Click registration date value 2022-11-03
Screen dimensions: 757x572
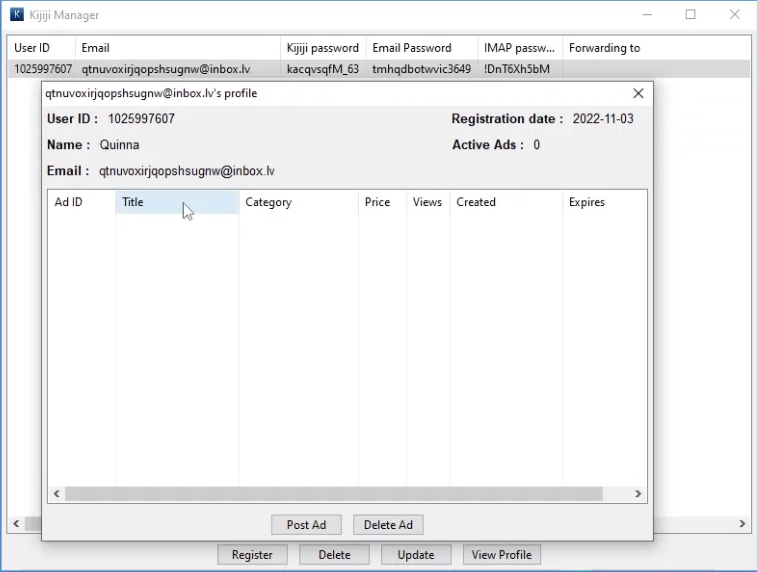pyautogui.click(x=603, y=119)
